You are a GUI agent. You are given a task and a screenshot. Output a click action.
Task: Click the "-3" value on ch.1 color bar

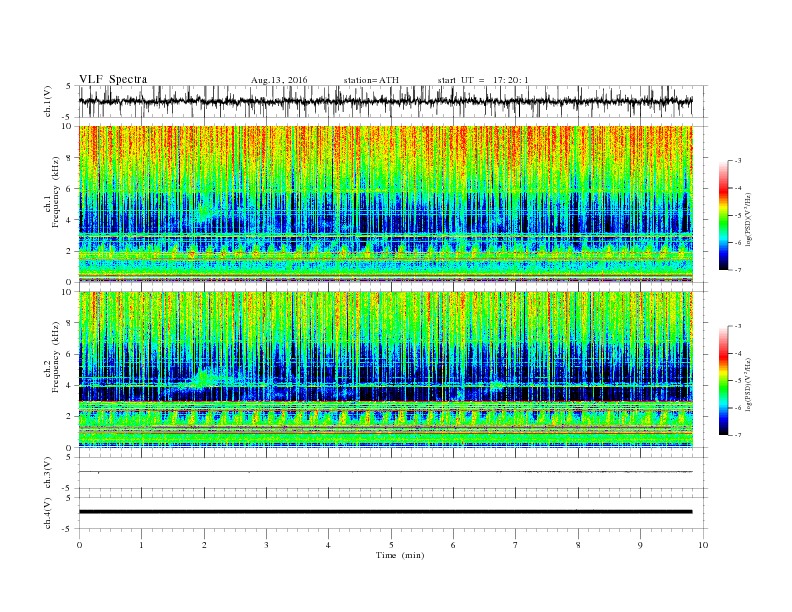click(738, 161)
